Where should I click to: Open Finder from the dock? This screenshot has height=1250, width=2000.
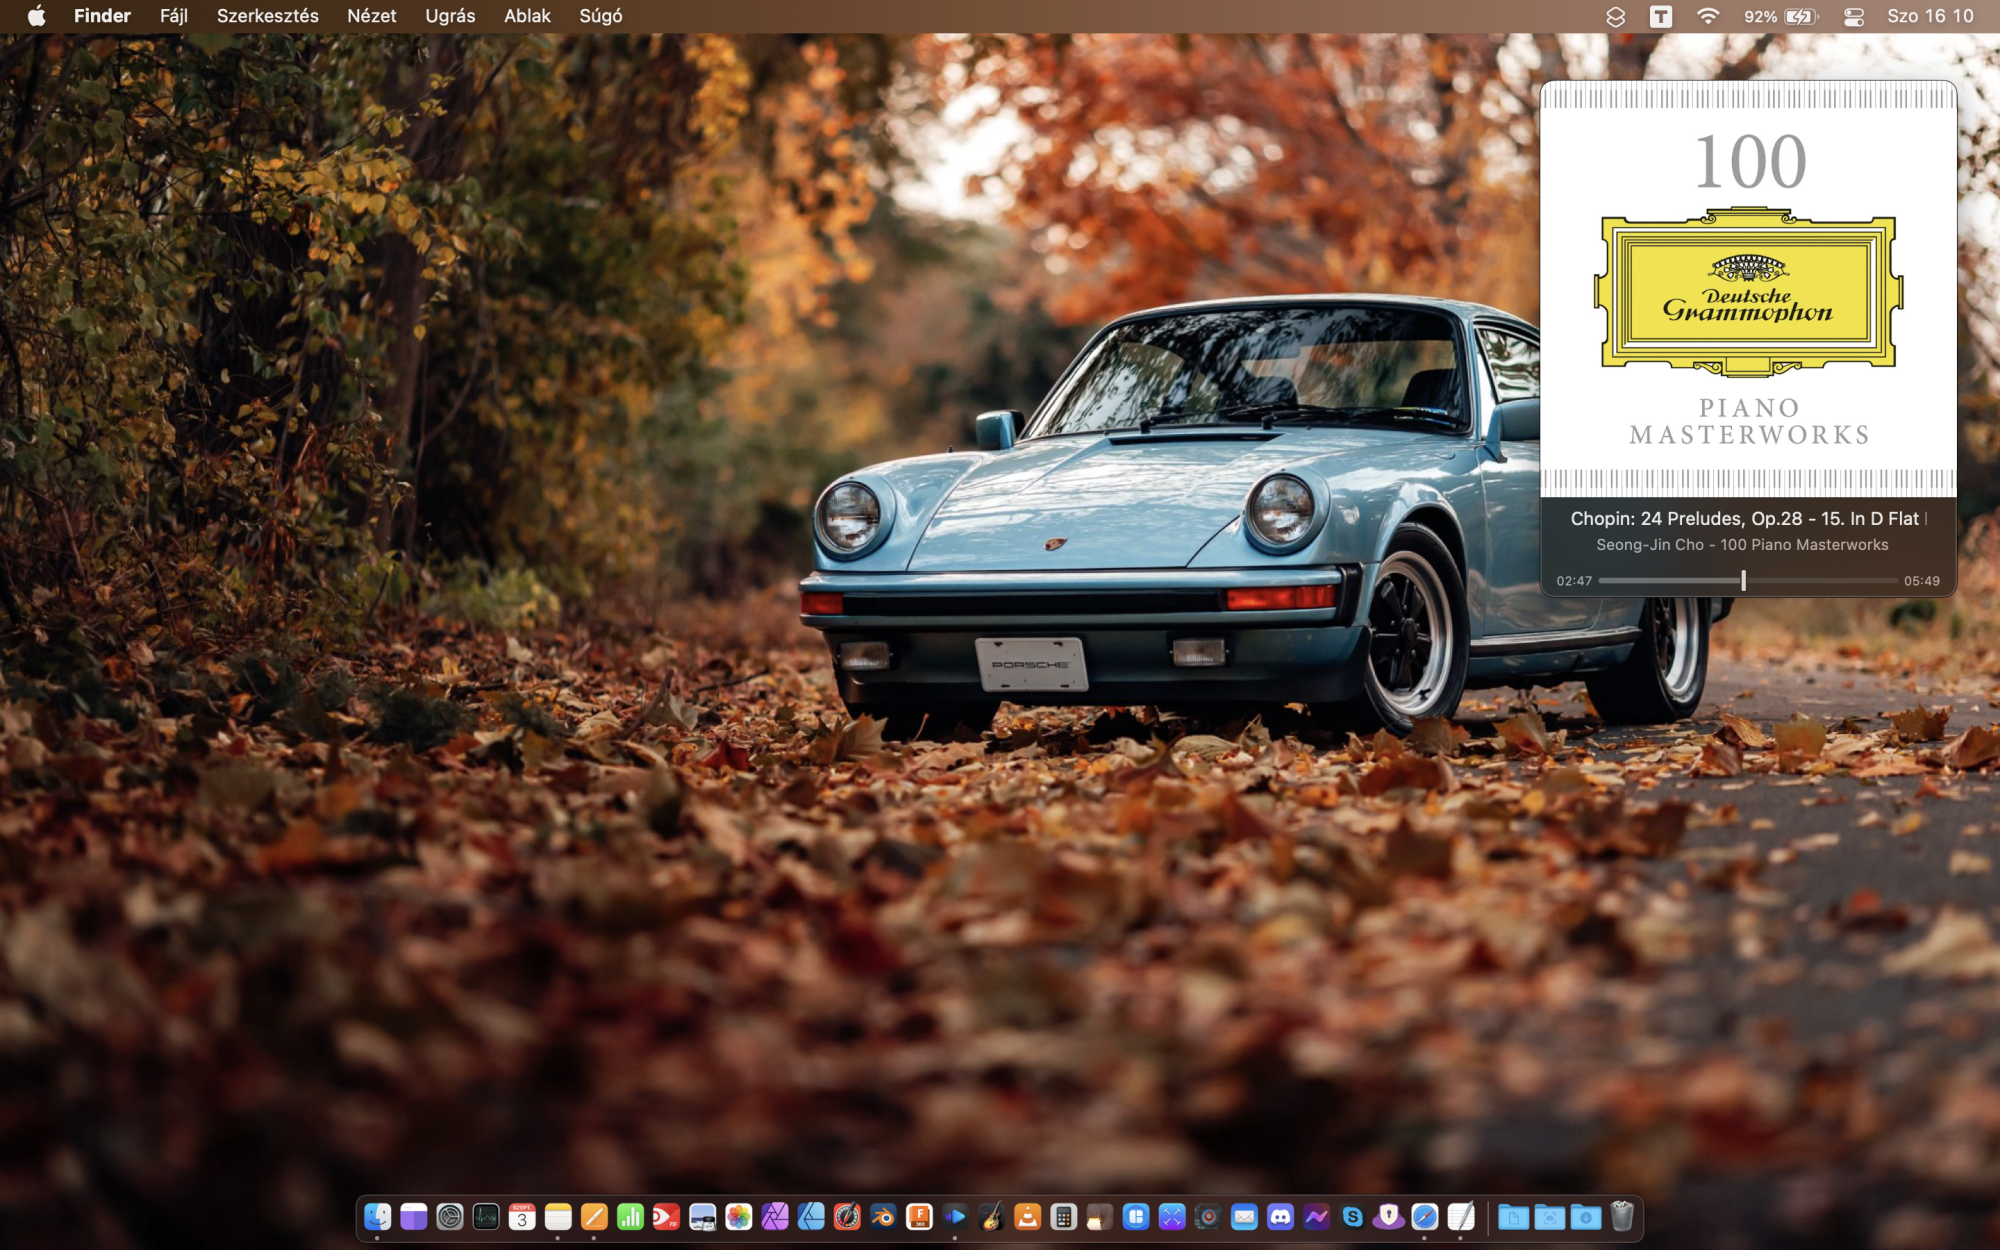377,1217
